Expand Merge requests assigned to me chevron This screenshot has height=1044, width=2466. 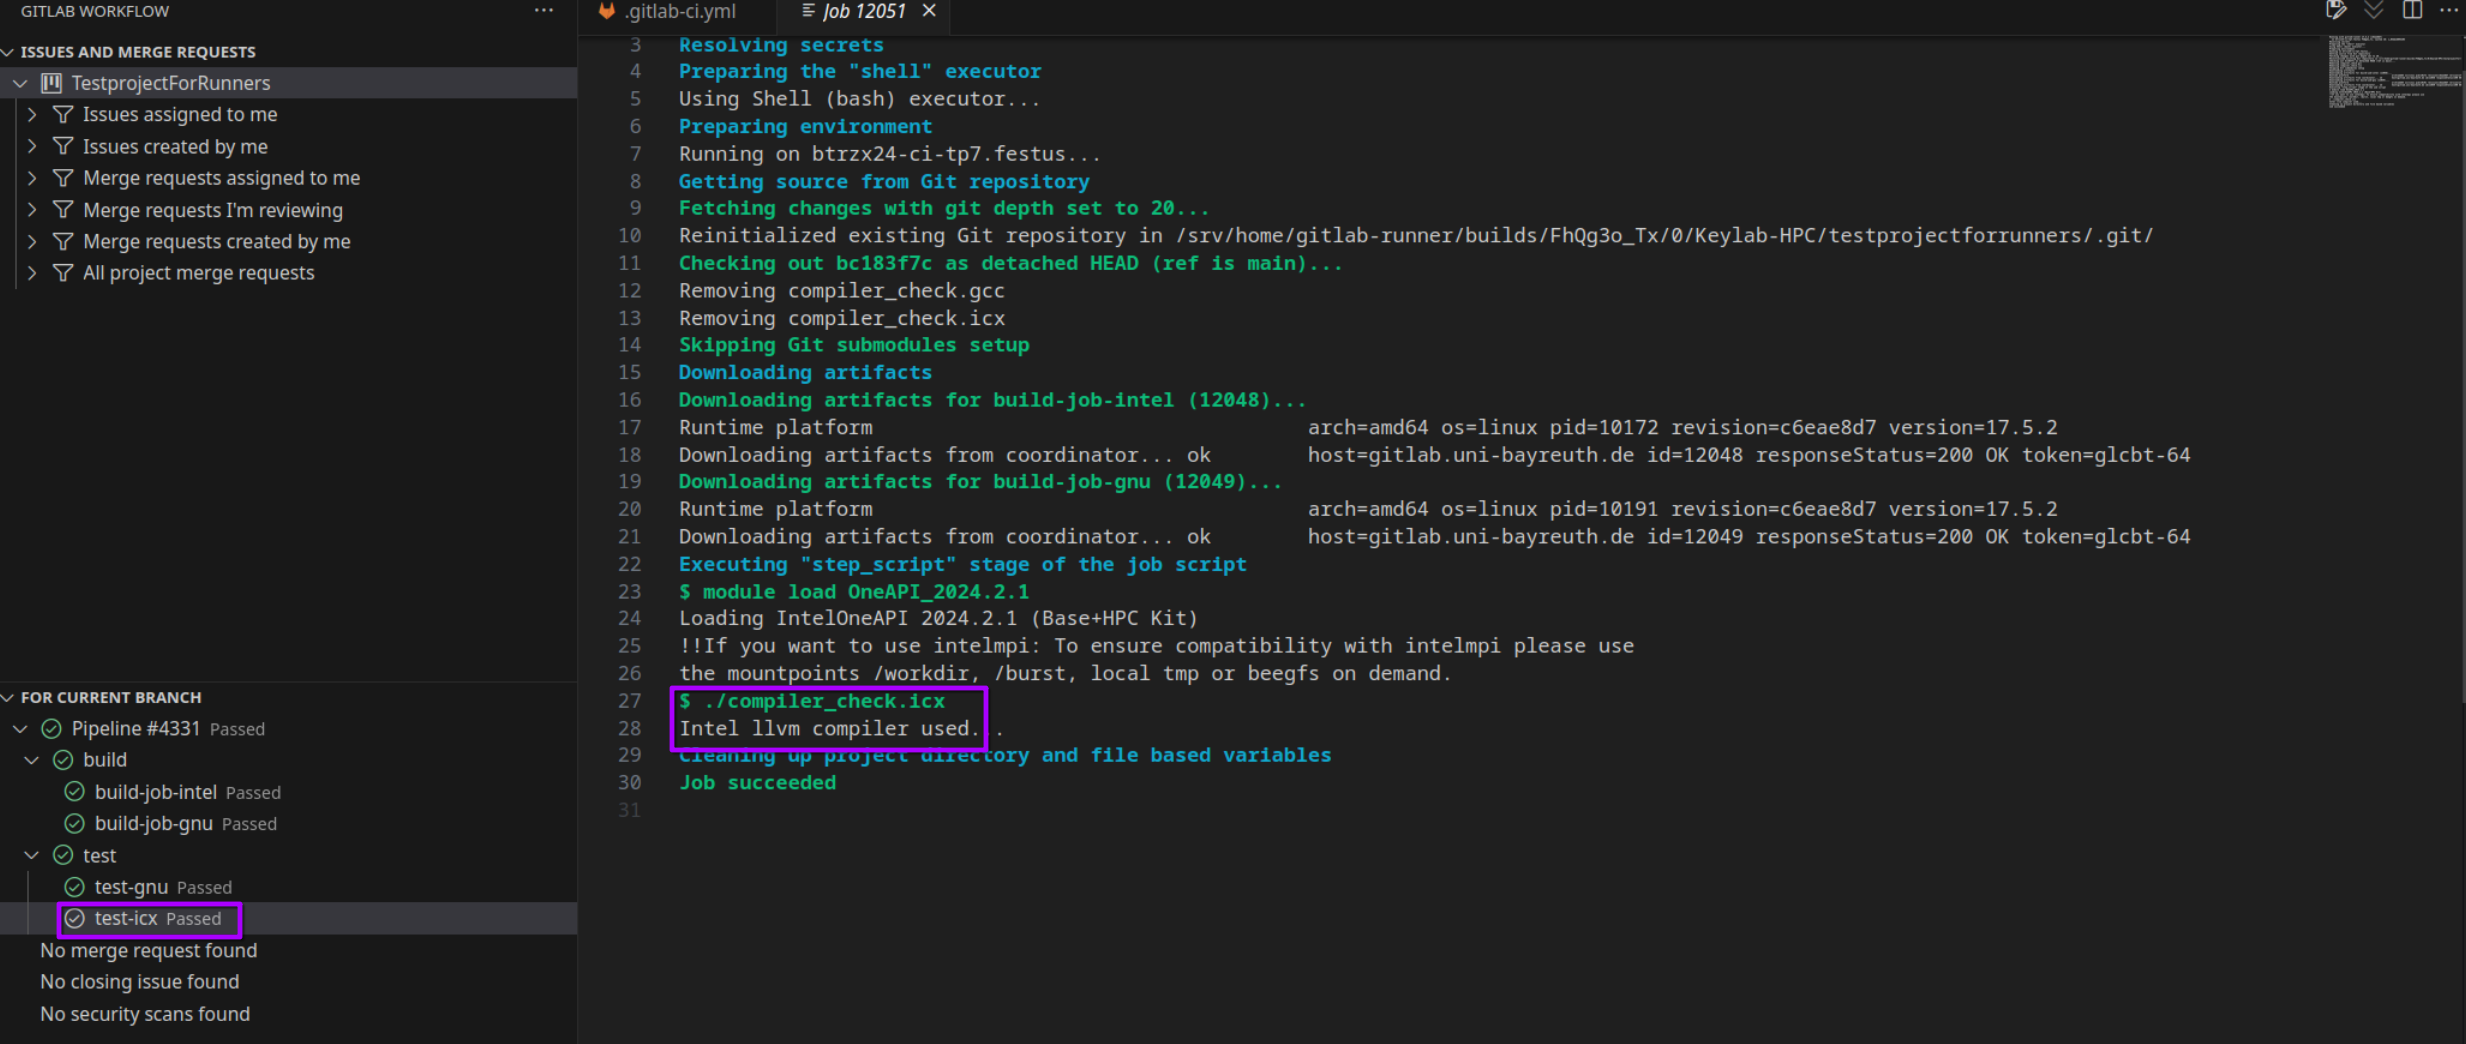click(32, 178)
